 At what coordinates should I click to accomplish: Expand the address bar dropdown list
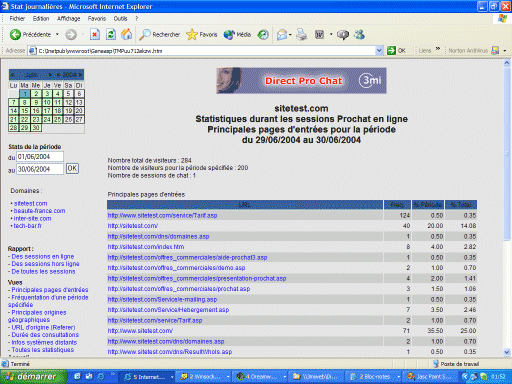379,51
